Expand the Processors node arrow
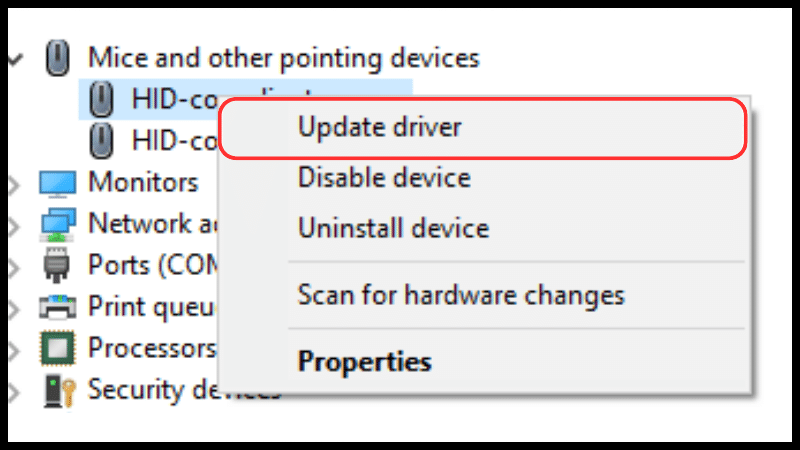The image size is (800, 450). (14, 351)
